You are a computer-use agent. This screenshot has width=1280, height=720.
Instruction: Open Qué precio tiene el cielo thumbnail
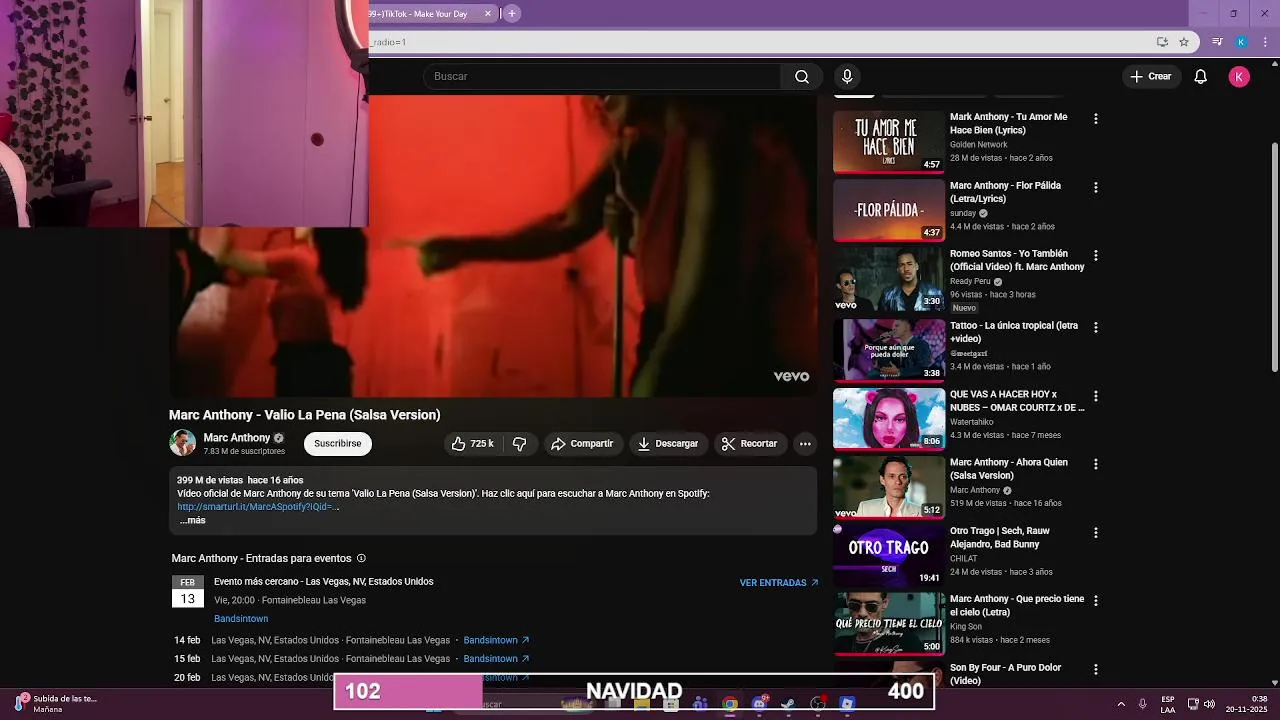[x=889, y=623]
